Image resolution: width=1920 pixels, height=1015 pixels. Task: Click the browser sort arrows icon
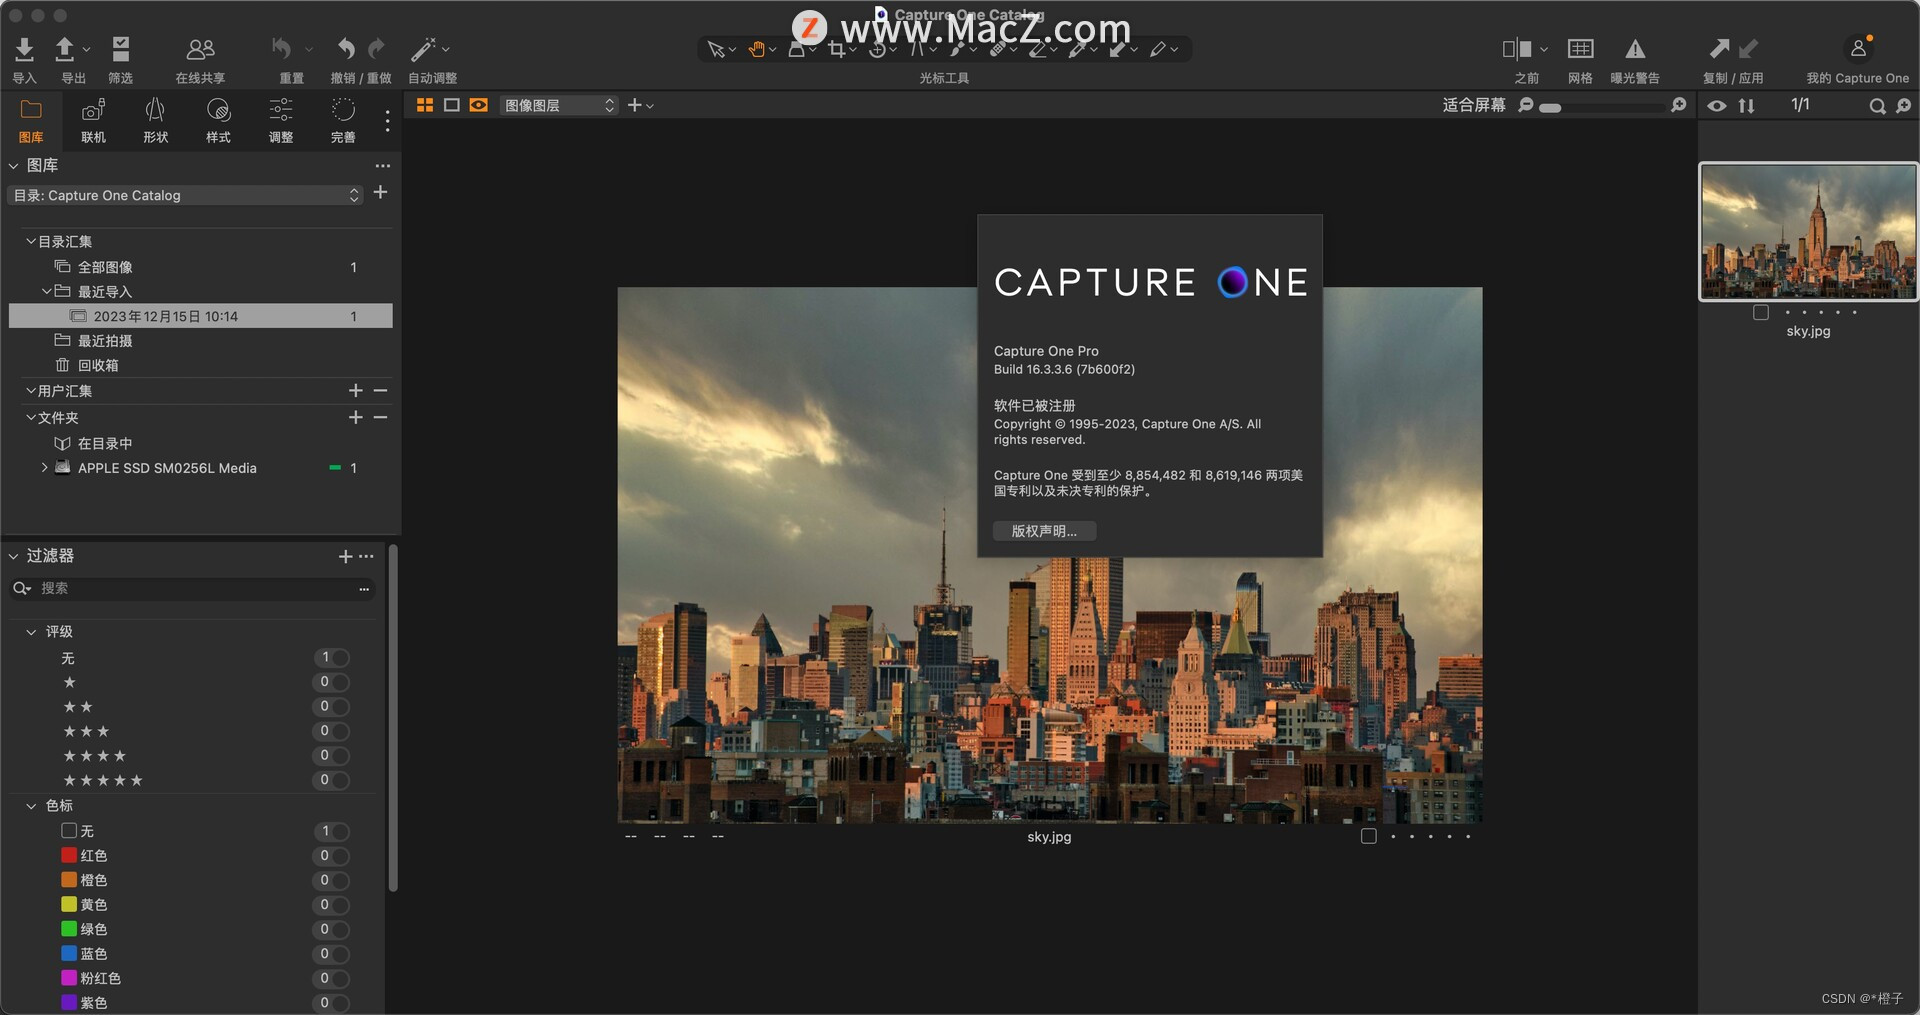pyautogui.click(x=1747, y=105)
